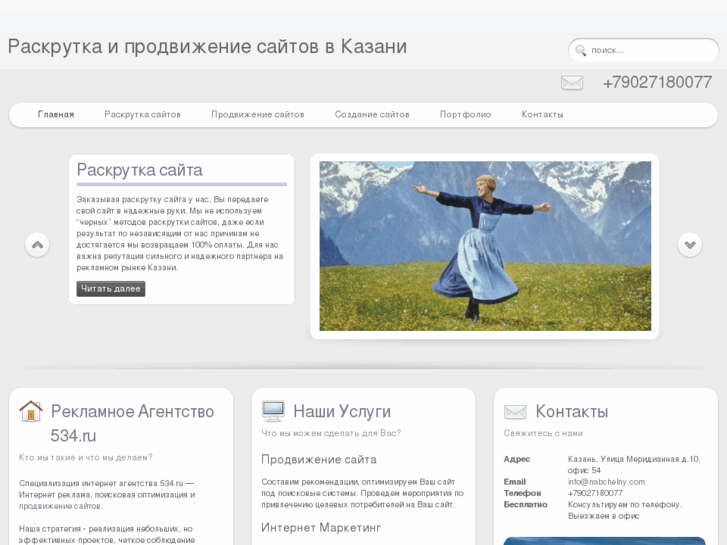Click the slider's up arrow button
Viewport: 727px width, 545px height.
37,244
